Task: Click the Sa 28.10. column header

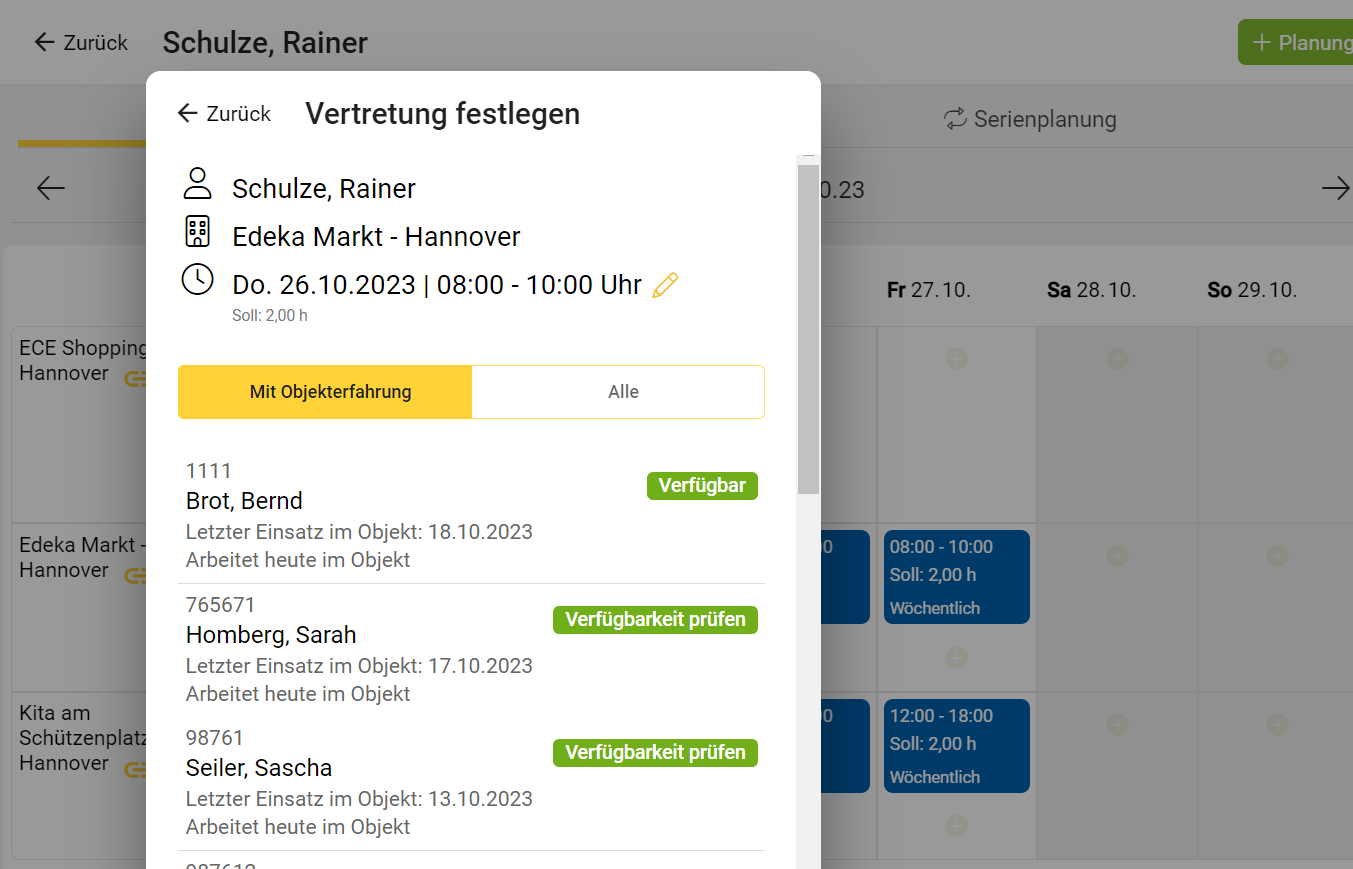Action: pos(1091,291)
